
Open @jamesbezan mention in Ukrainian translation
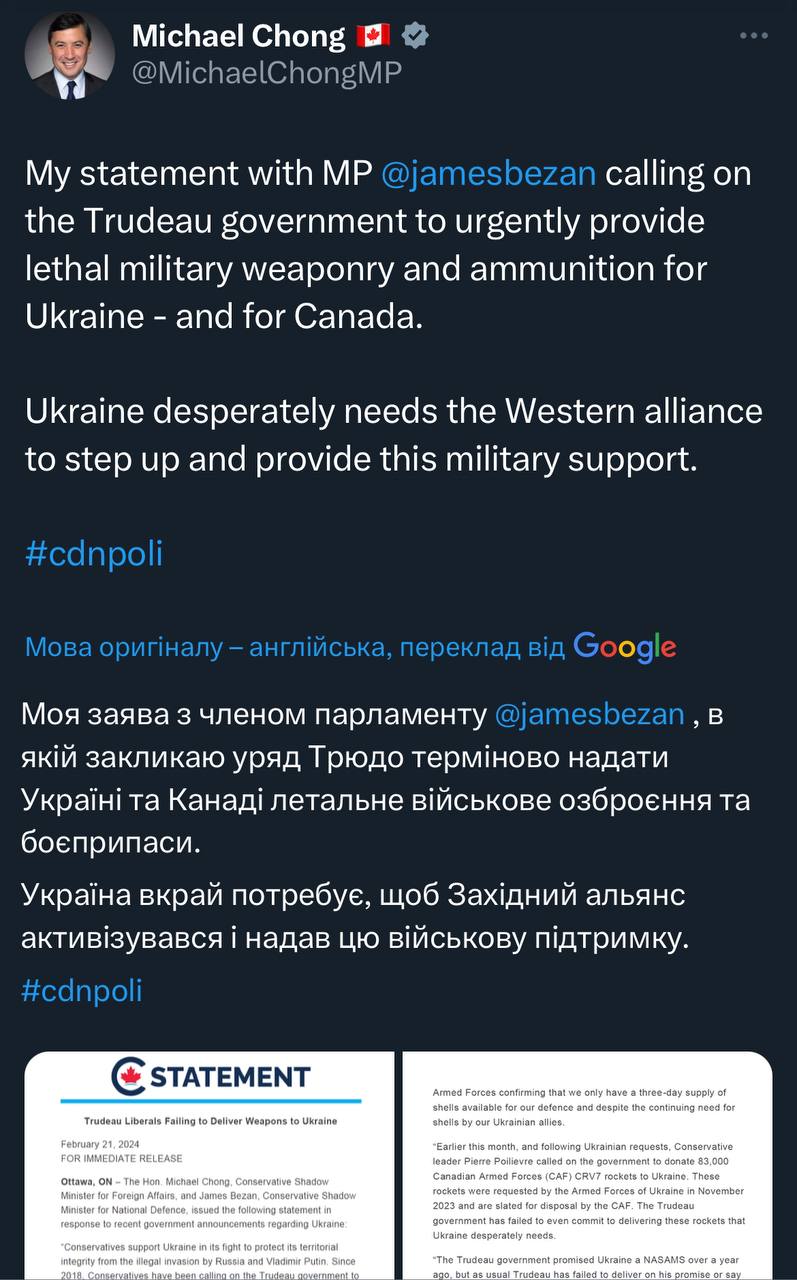590,714
